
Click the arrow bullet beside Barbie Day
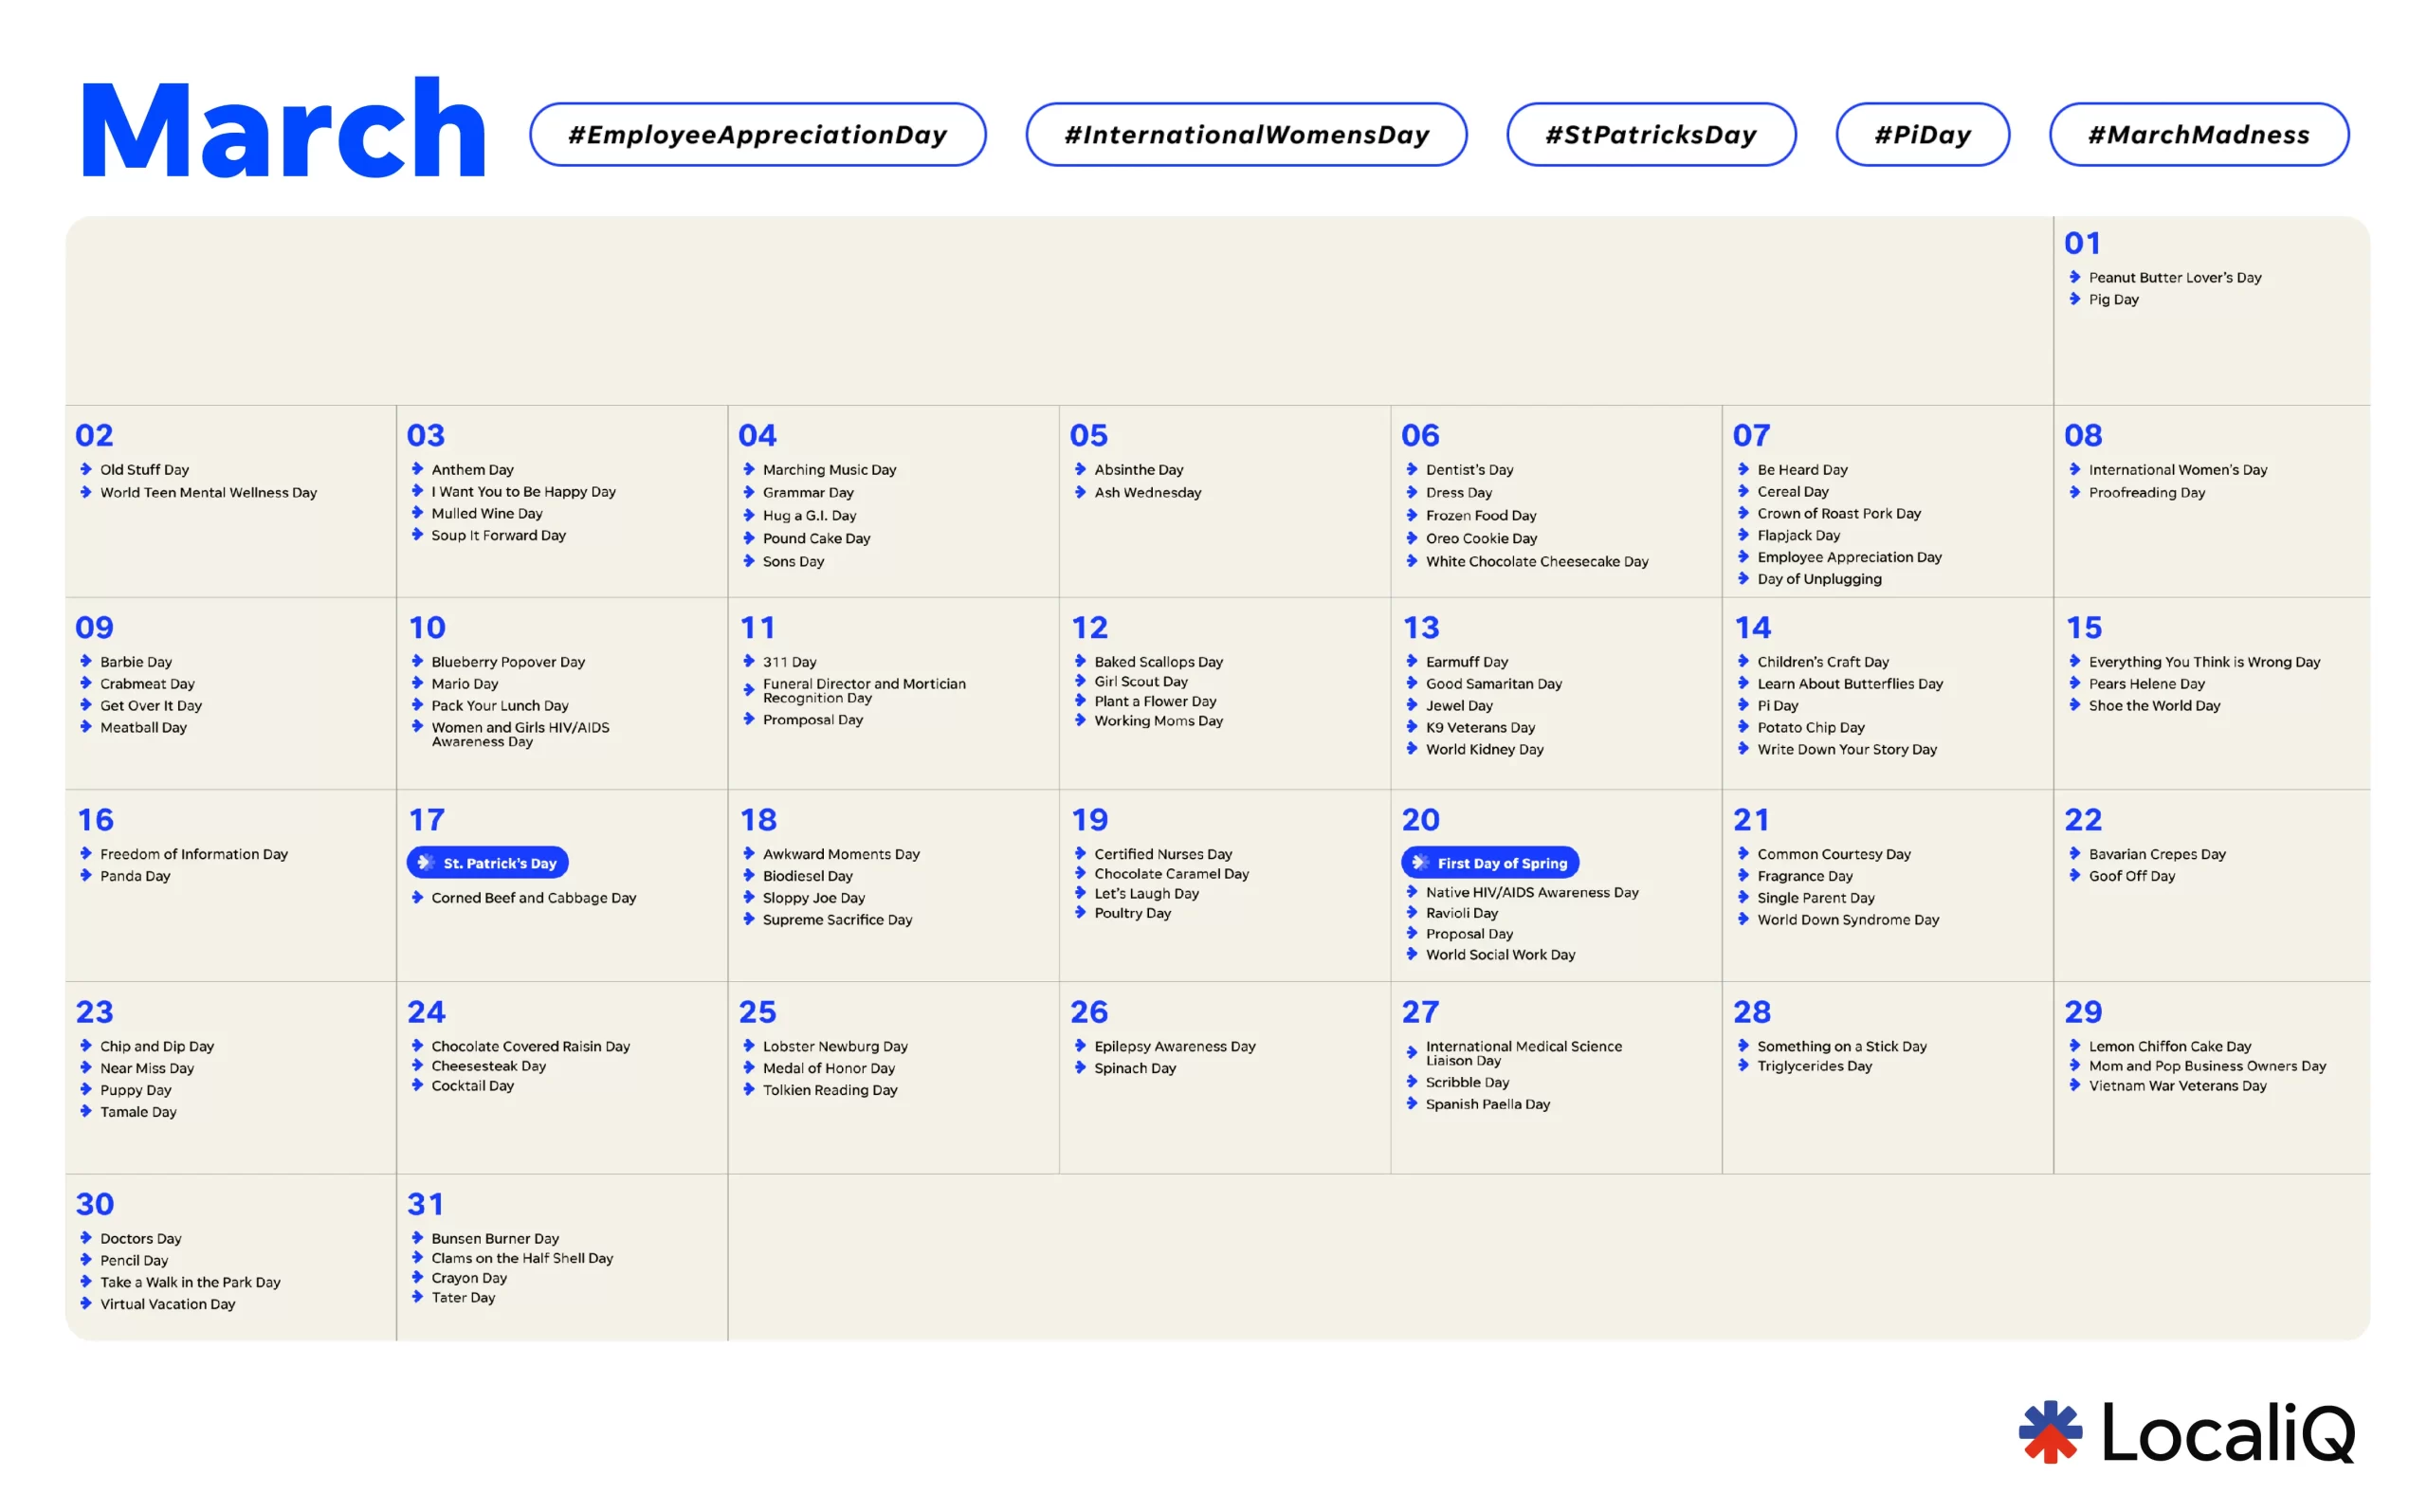coord(86,661)
